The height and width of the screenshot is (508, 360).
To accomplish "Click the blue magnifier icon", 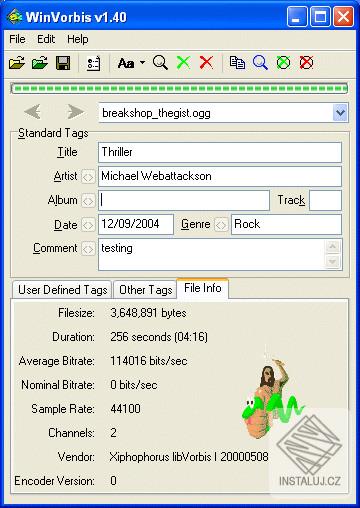I will click(x=260, y=63).
